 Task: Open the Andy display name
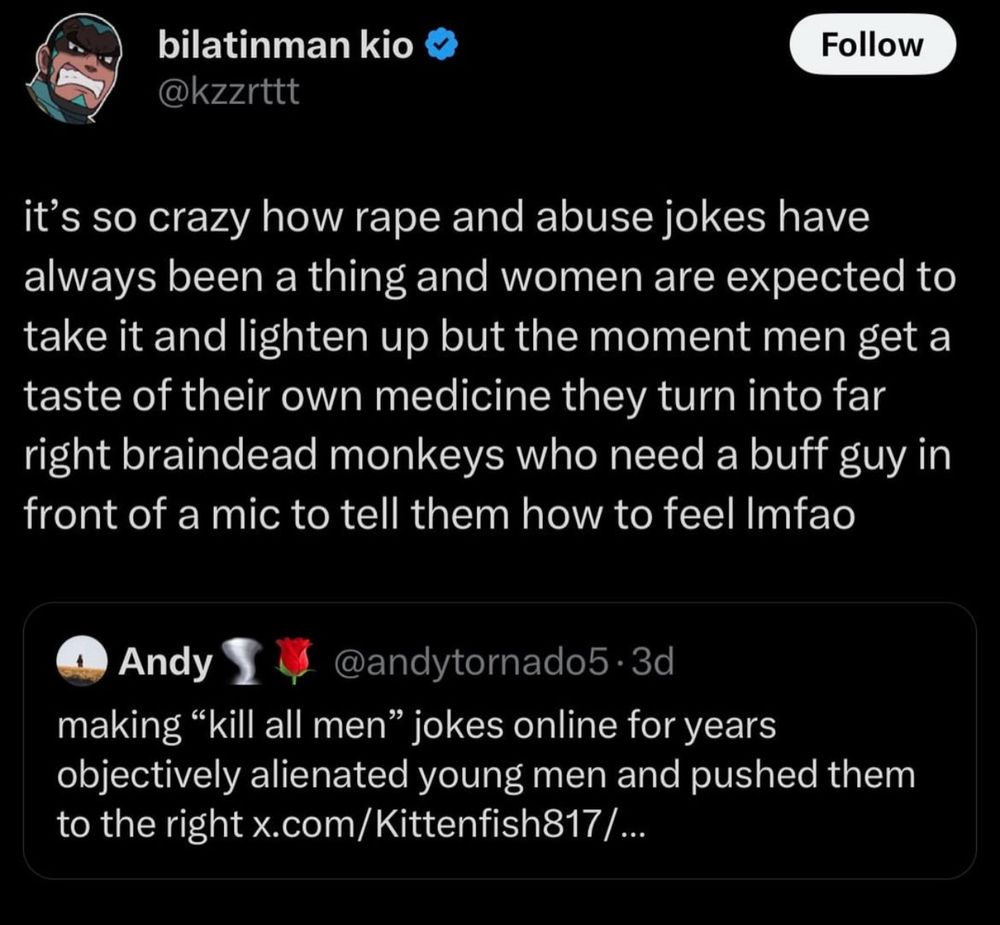click(x=165, y=662)
